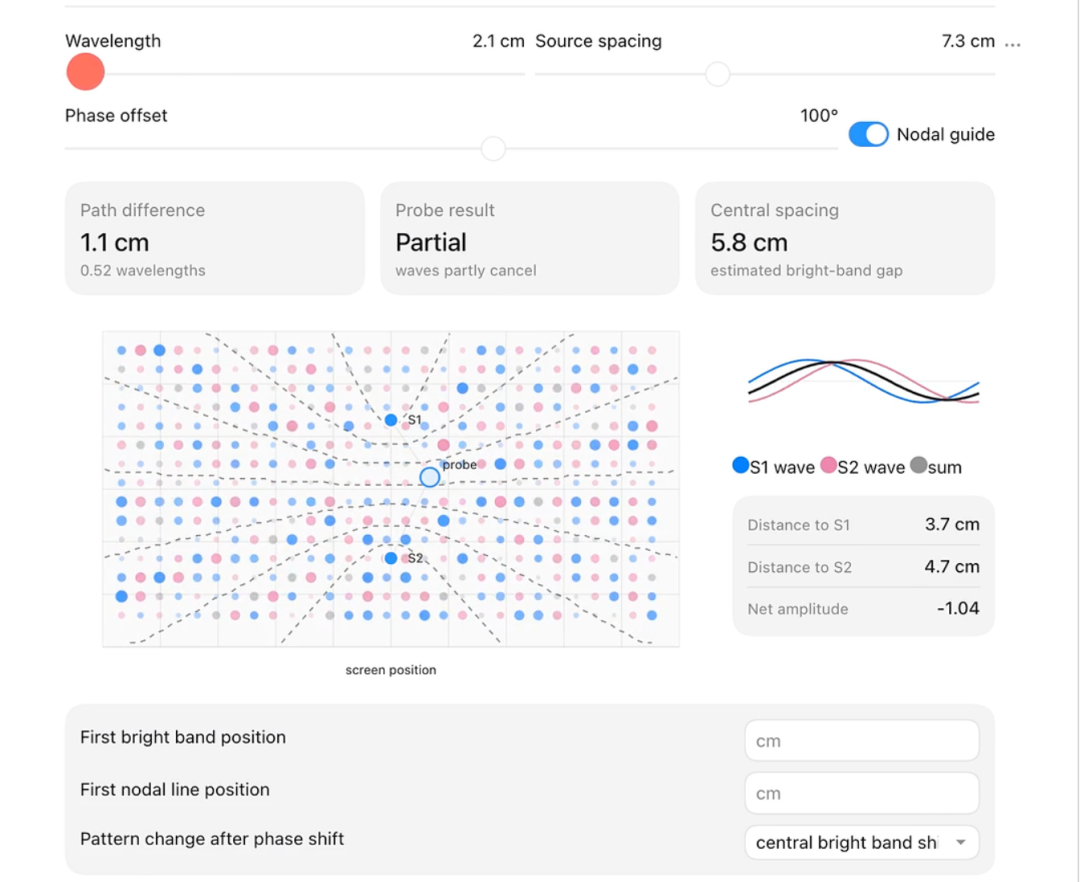Image resolution: width=1080 pixels, height=882 pixels.
Task: Select the probe circle marker
Action: [x=430, y=477]
